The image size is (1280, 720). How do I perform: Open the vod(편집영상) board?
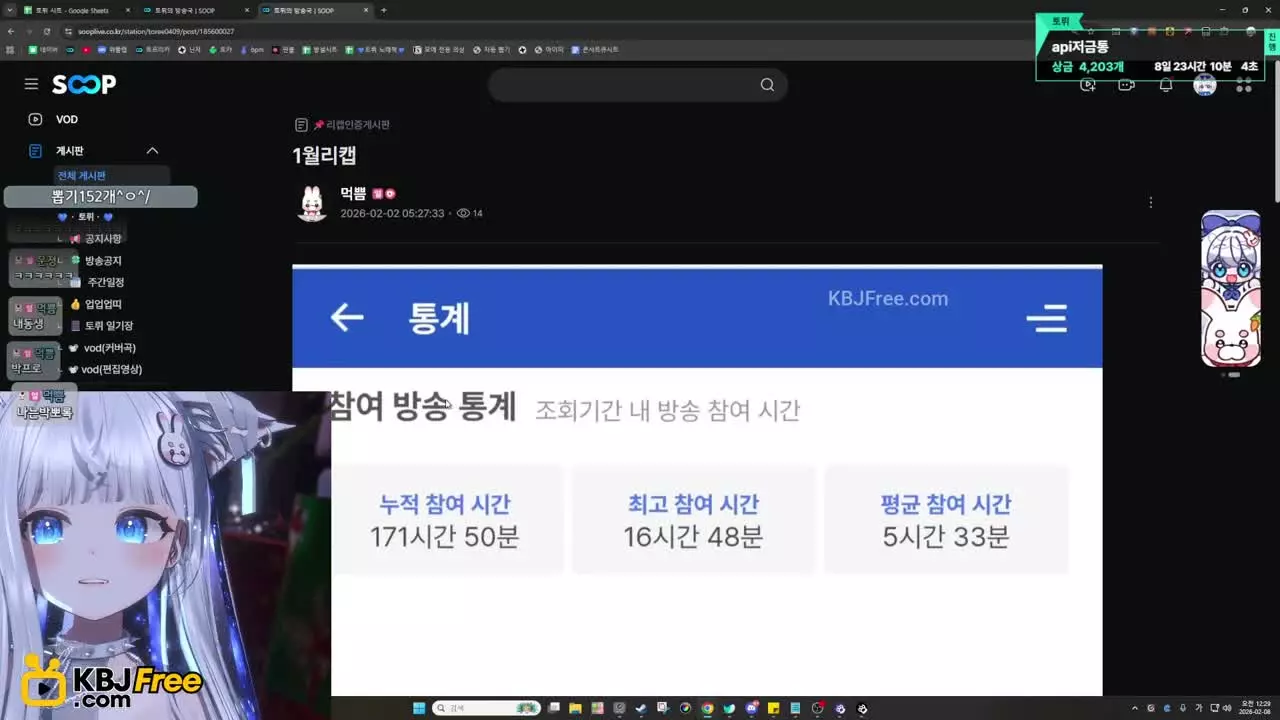112,370
